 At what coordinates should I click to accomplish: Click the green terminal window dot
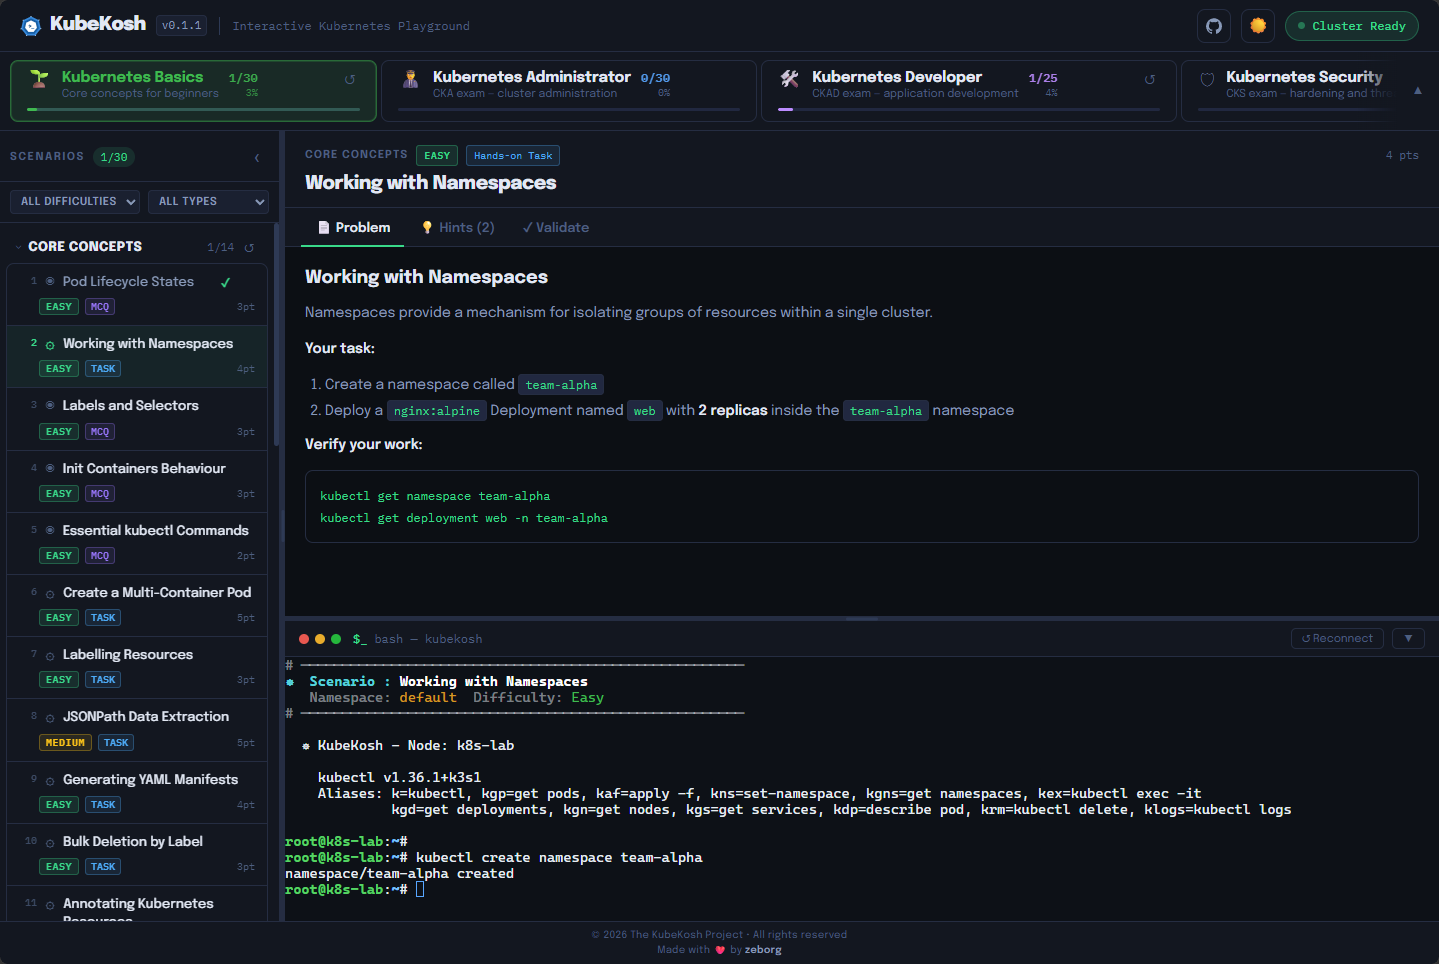point(336,639)
